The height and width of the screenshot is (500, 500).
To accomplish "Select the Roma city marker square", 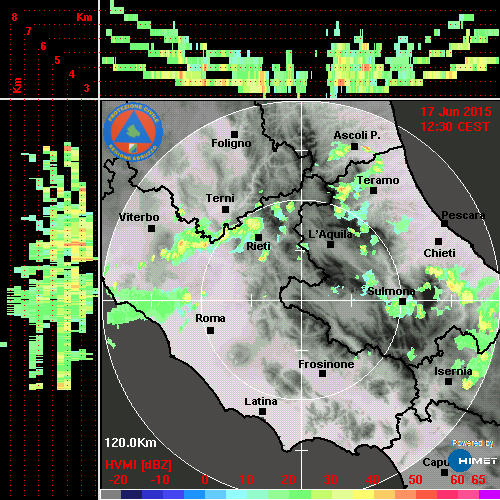I will [x=210, y=331].
